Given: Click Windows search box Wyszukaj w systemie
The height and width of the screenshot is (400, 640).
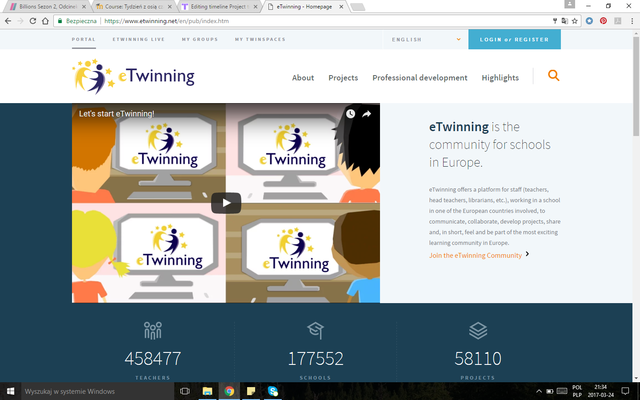Looking at the screenshot, I should pyautogui.click(x=97, y=391).
